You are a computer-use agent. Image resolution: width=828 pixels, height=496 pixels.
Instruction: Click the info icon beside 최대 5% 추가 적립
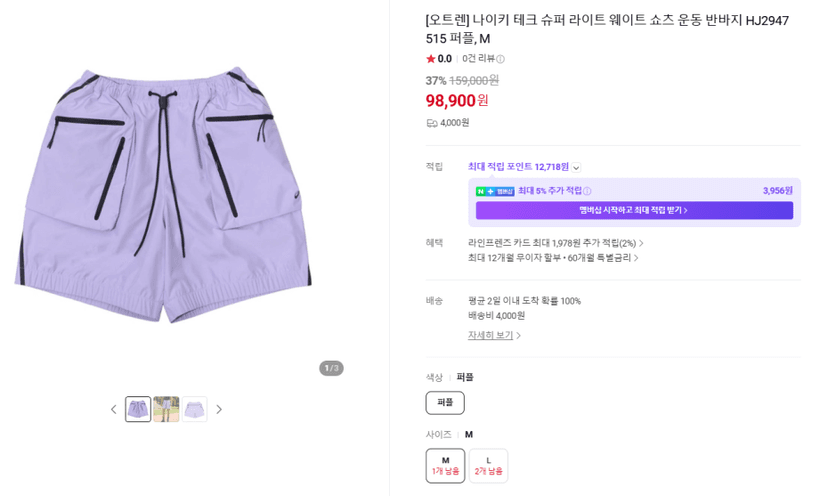coord(587,191)
